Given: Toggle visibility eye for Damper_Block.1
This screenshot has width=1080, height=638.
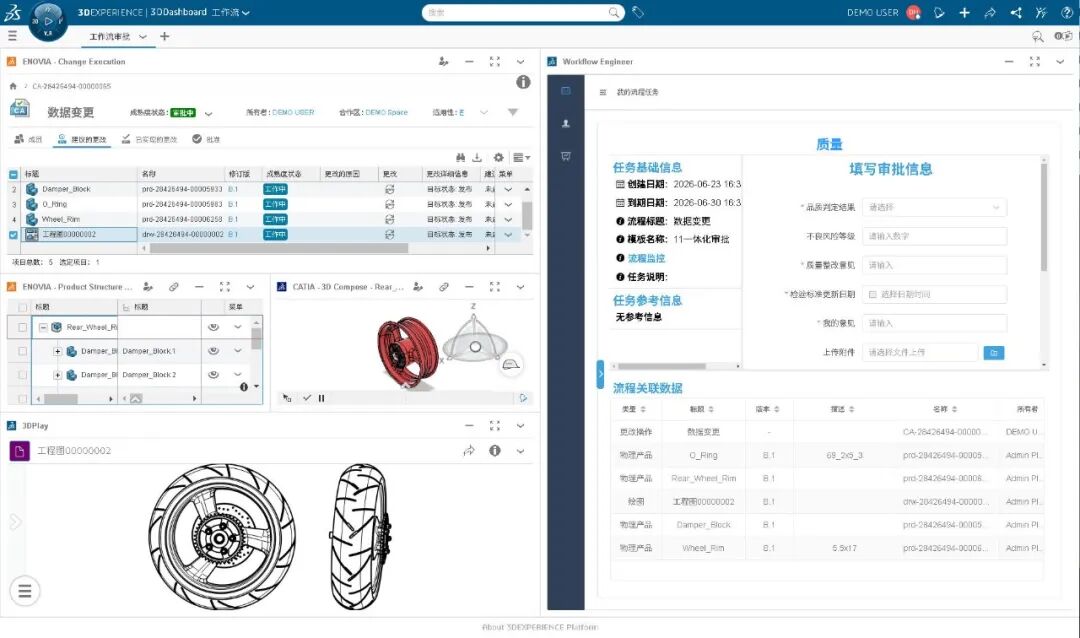Looking at the screenshot, I should click(x=214, y=351).
